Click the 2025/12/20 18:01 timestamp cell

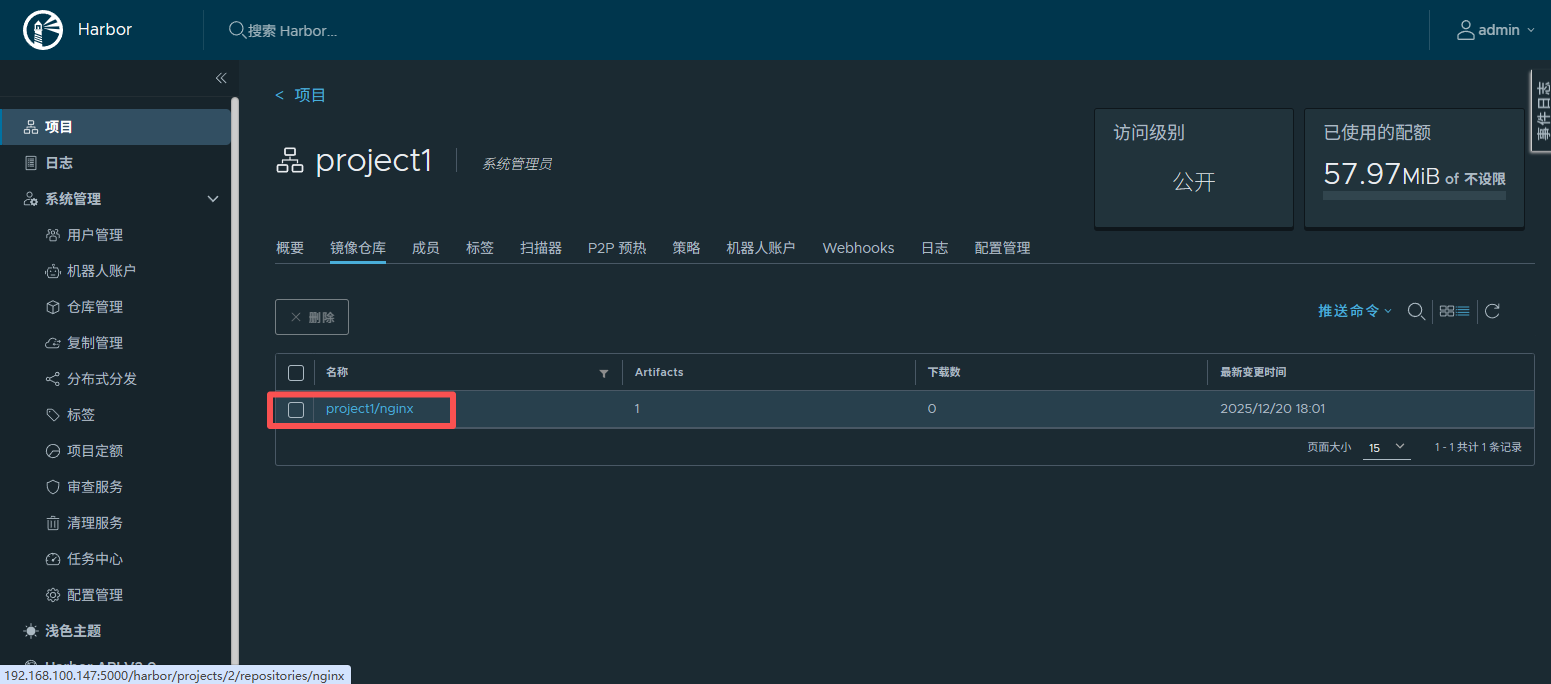[1273, 409]
